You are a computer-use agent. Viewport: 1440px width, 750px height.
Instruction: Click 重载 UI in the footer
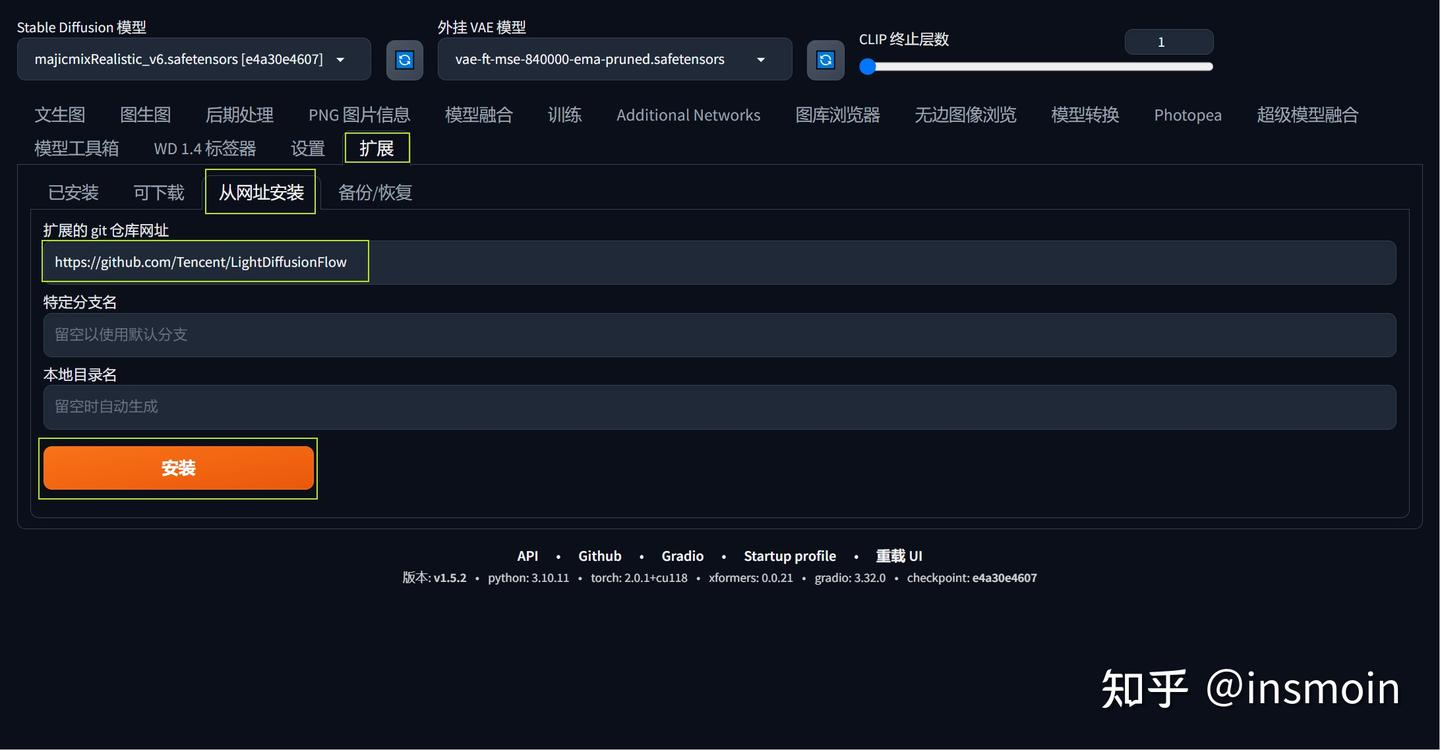[x=898, y=556]
